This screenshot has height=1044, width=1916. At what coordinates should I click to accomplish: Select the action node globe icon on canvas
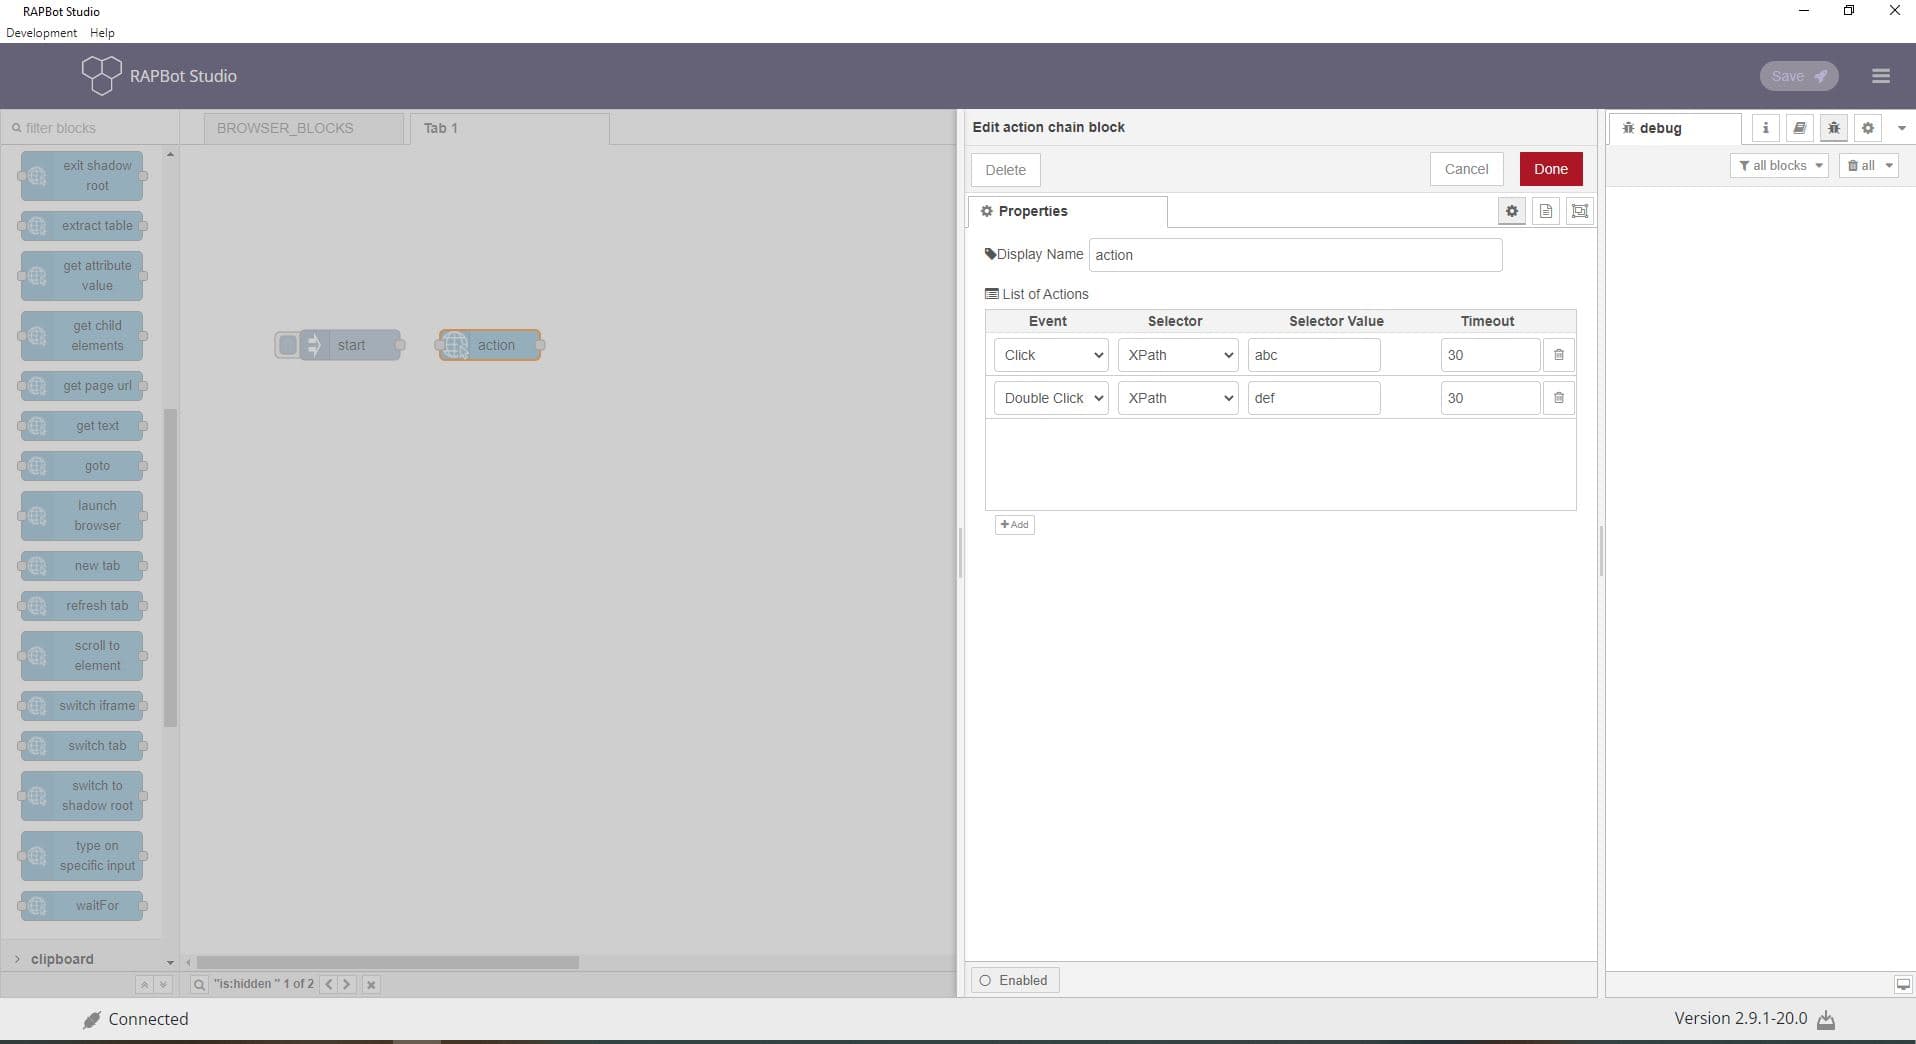pos(456,345)
